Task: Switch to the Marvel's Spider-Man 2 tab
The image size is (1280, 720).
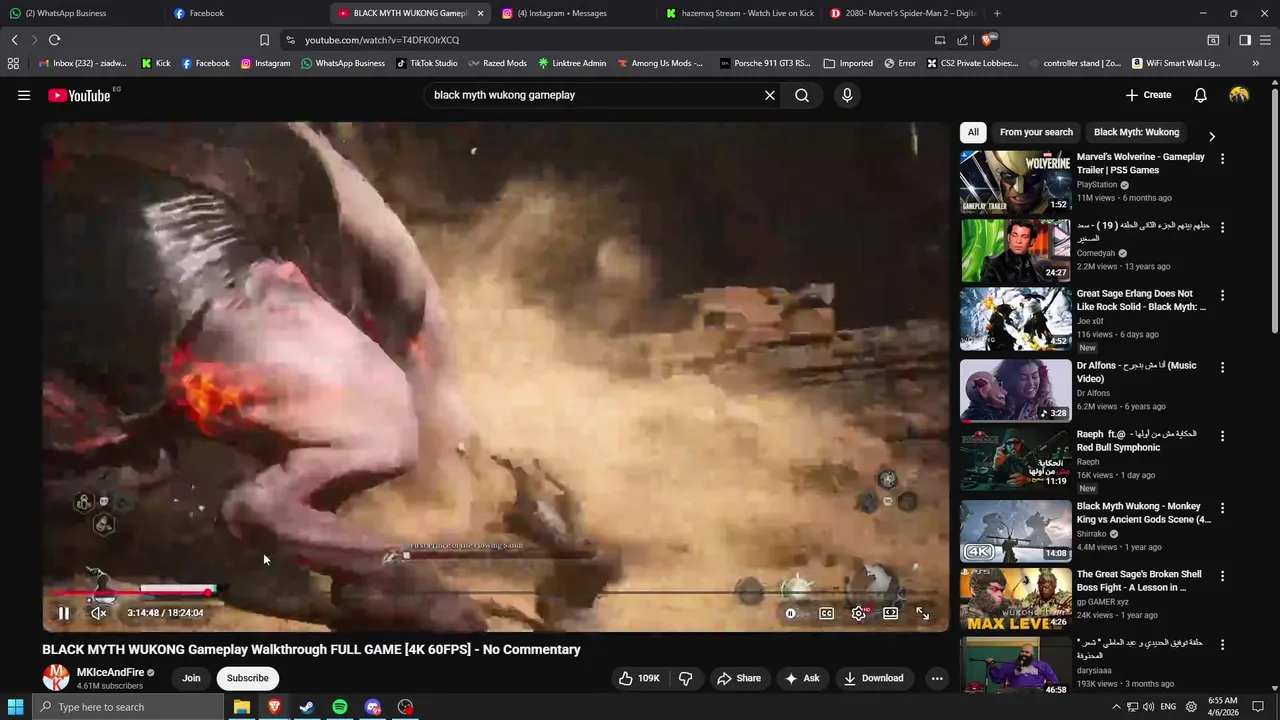Action: 904,13
